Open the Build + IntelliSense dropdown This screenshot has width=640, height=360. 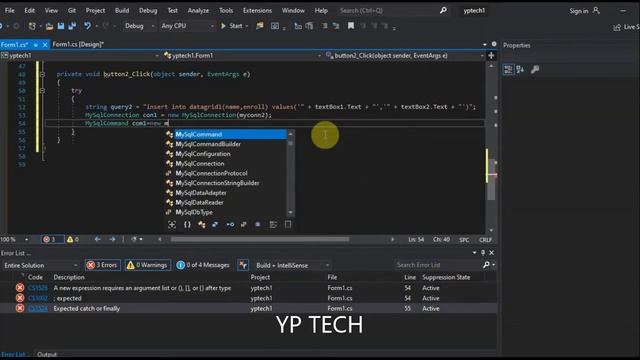292,265
